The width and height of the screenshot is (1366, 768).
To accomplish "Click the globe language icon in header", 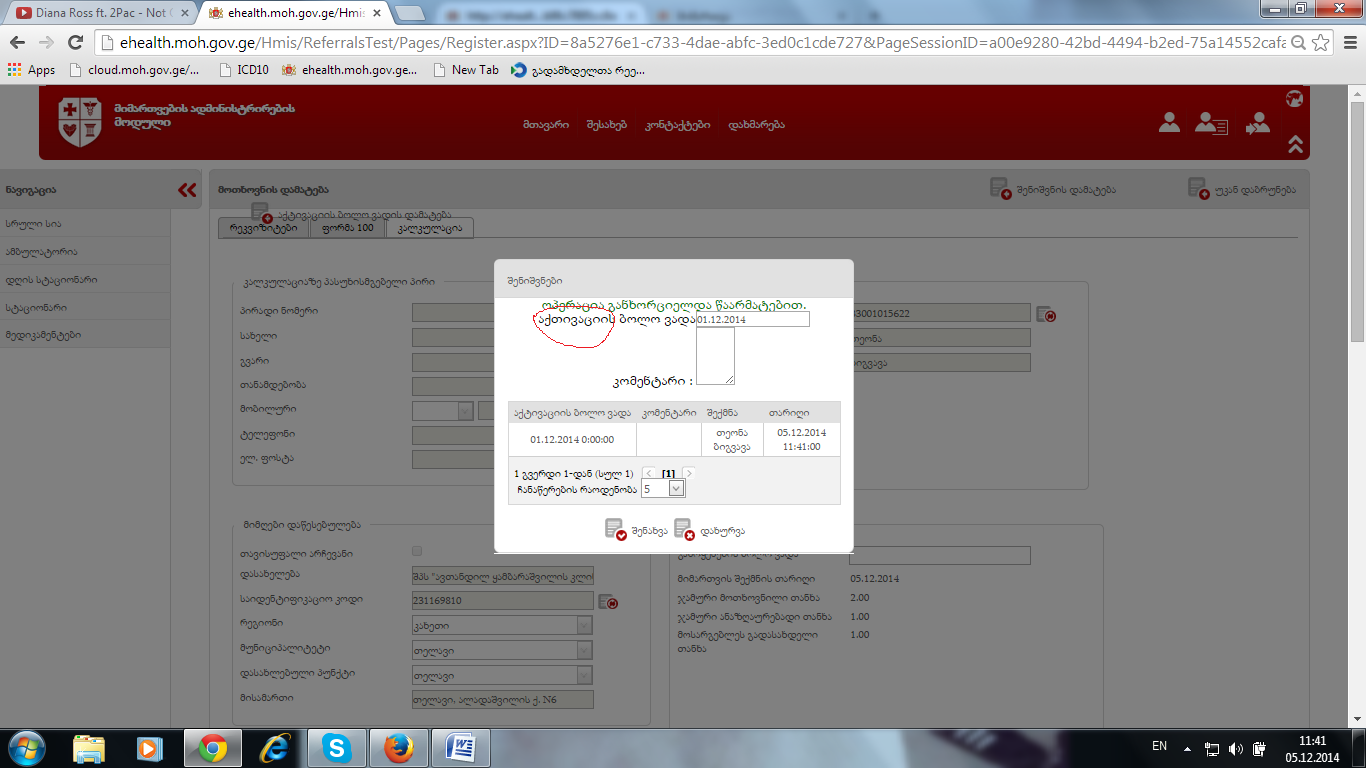I will 1294,98.
